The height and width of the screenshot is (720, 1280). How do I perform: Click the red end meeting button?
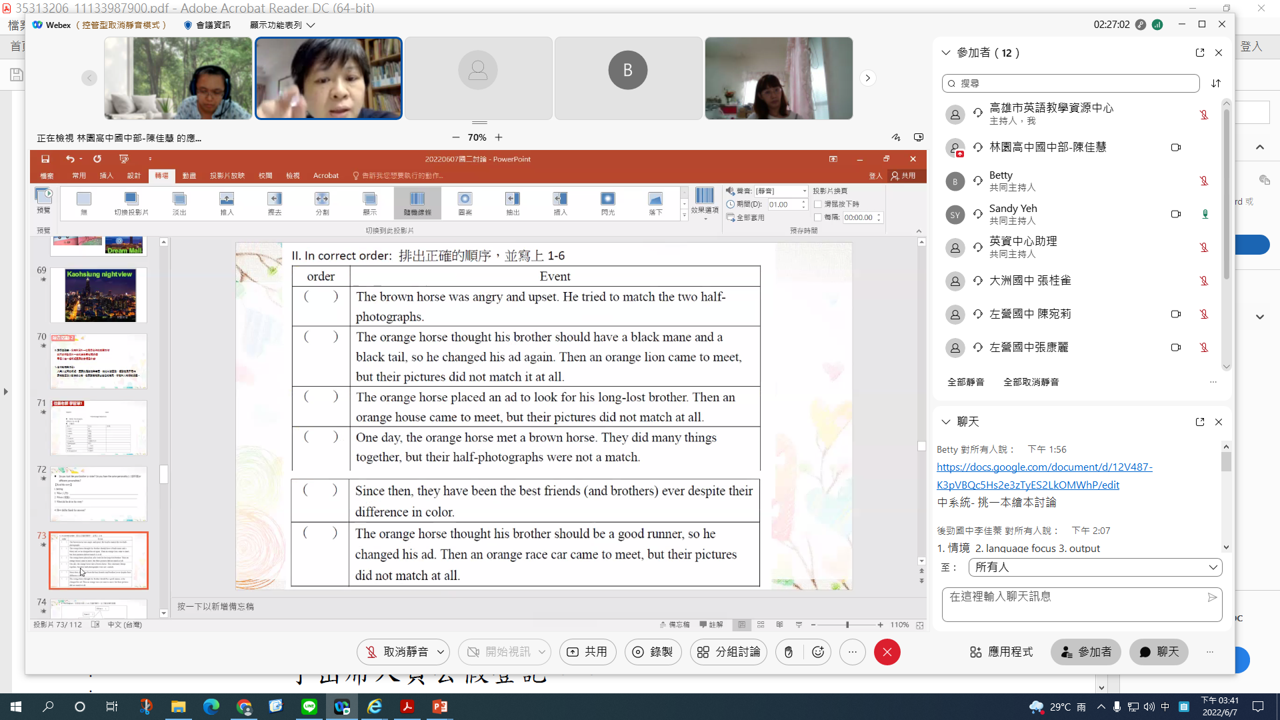click(887, 652)
